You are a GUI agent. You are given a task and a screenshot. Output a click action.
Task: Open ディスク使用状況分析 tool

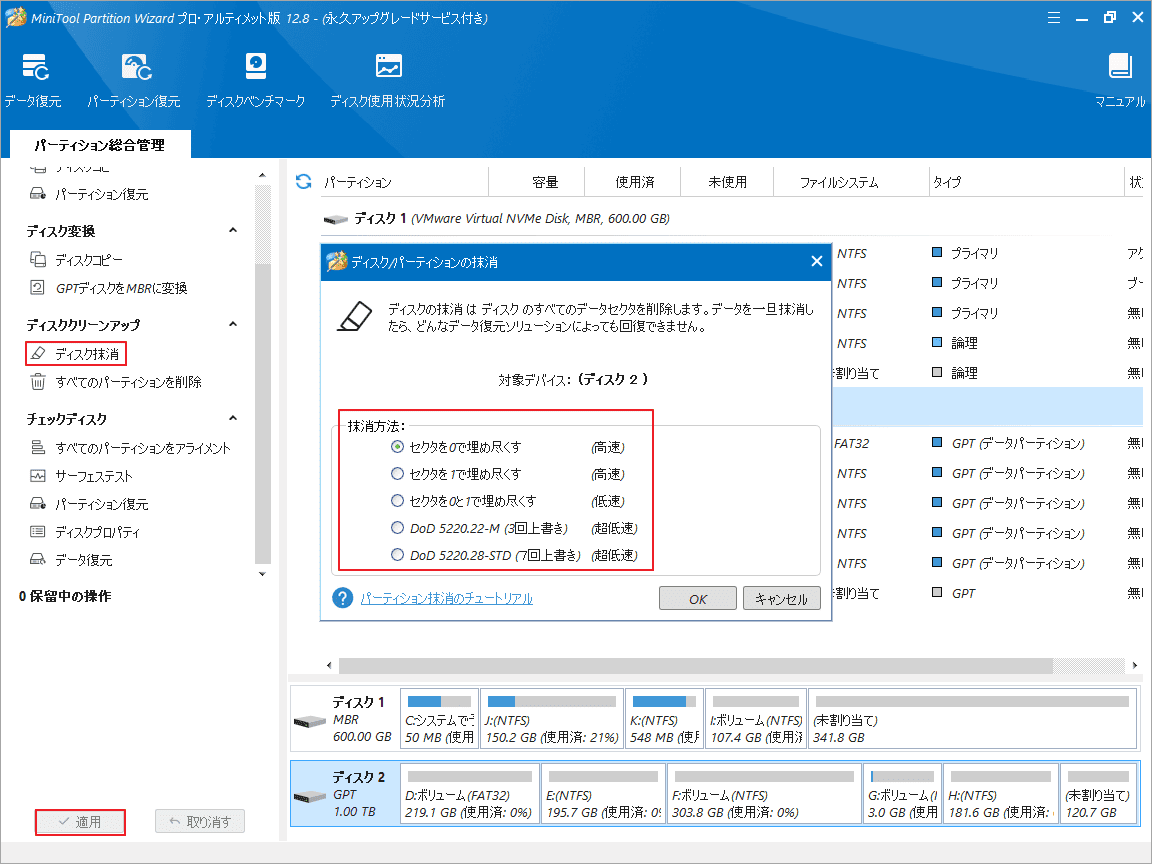[388, 80]
